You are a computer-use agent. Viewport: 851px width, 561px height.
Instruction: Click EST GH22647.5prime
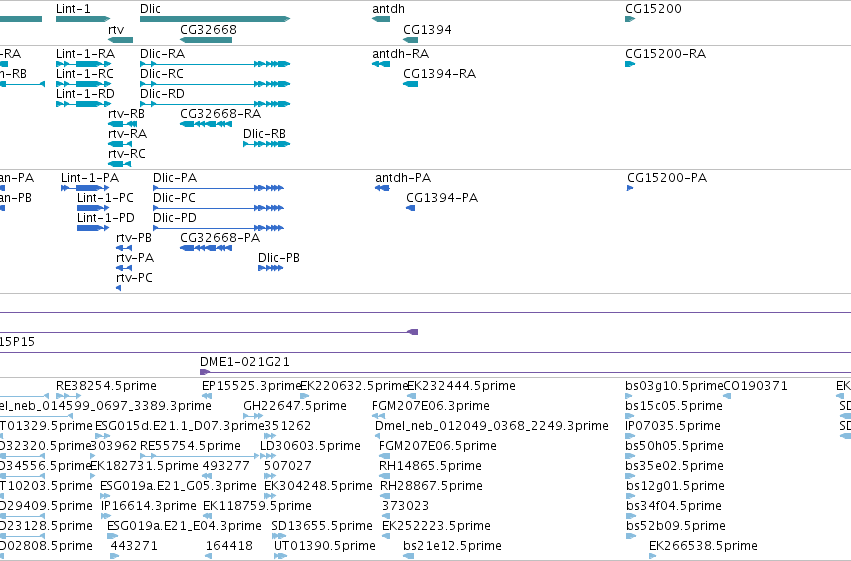[x=253, y=416]
